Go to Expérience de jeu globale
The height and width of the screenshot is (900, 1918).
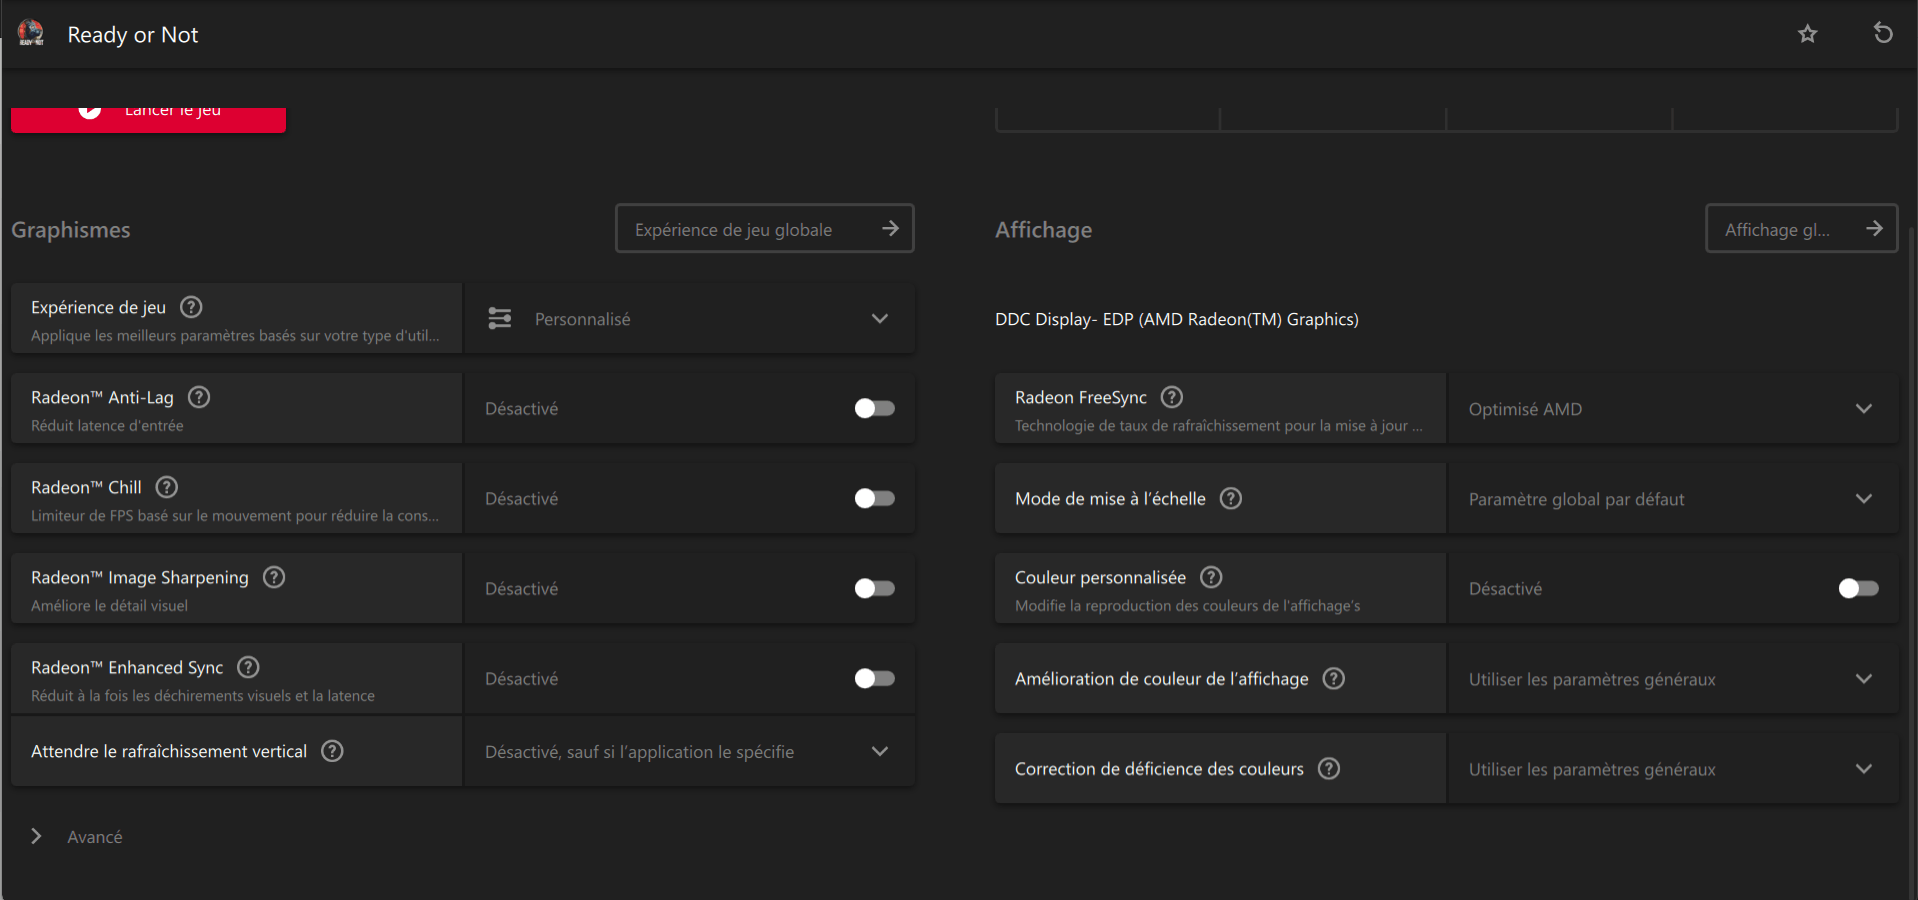[765, 229]
